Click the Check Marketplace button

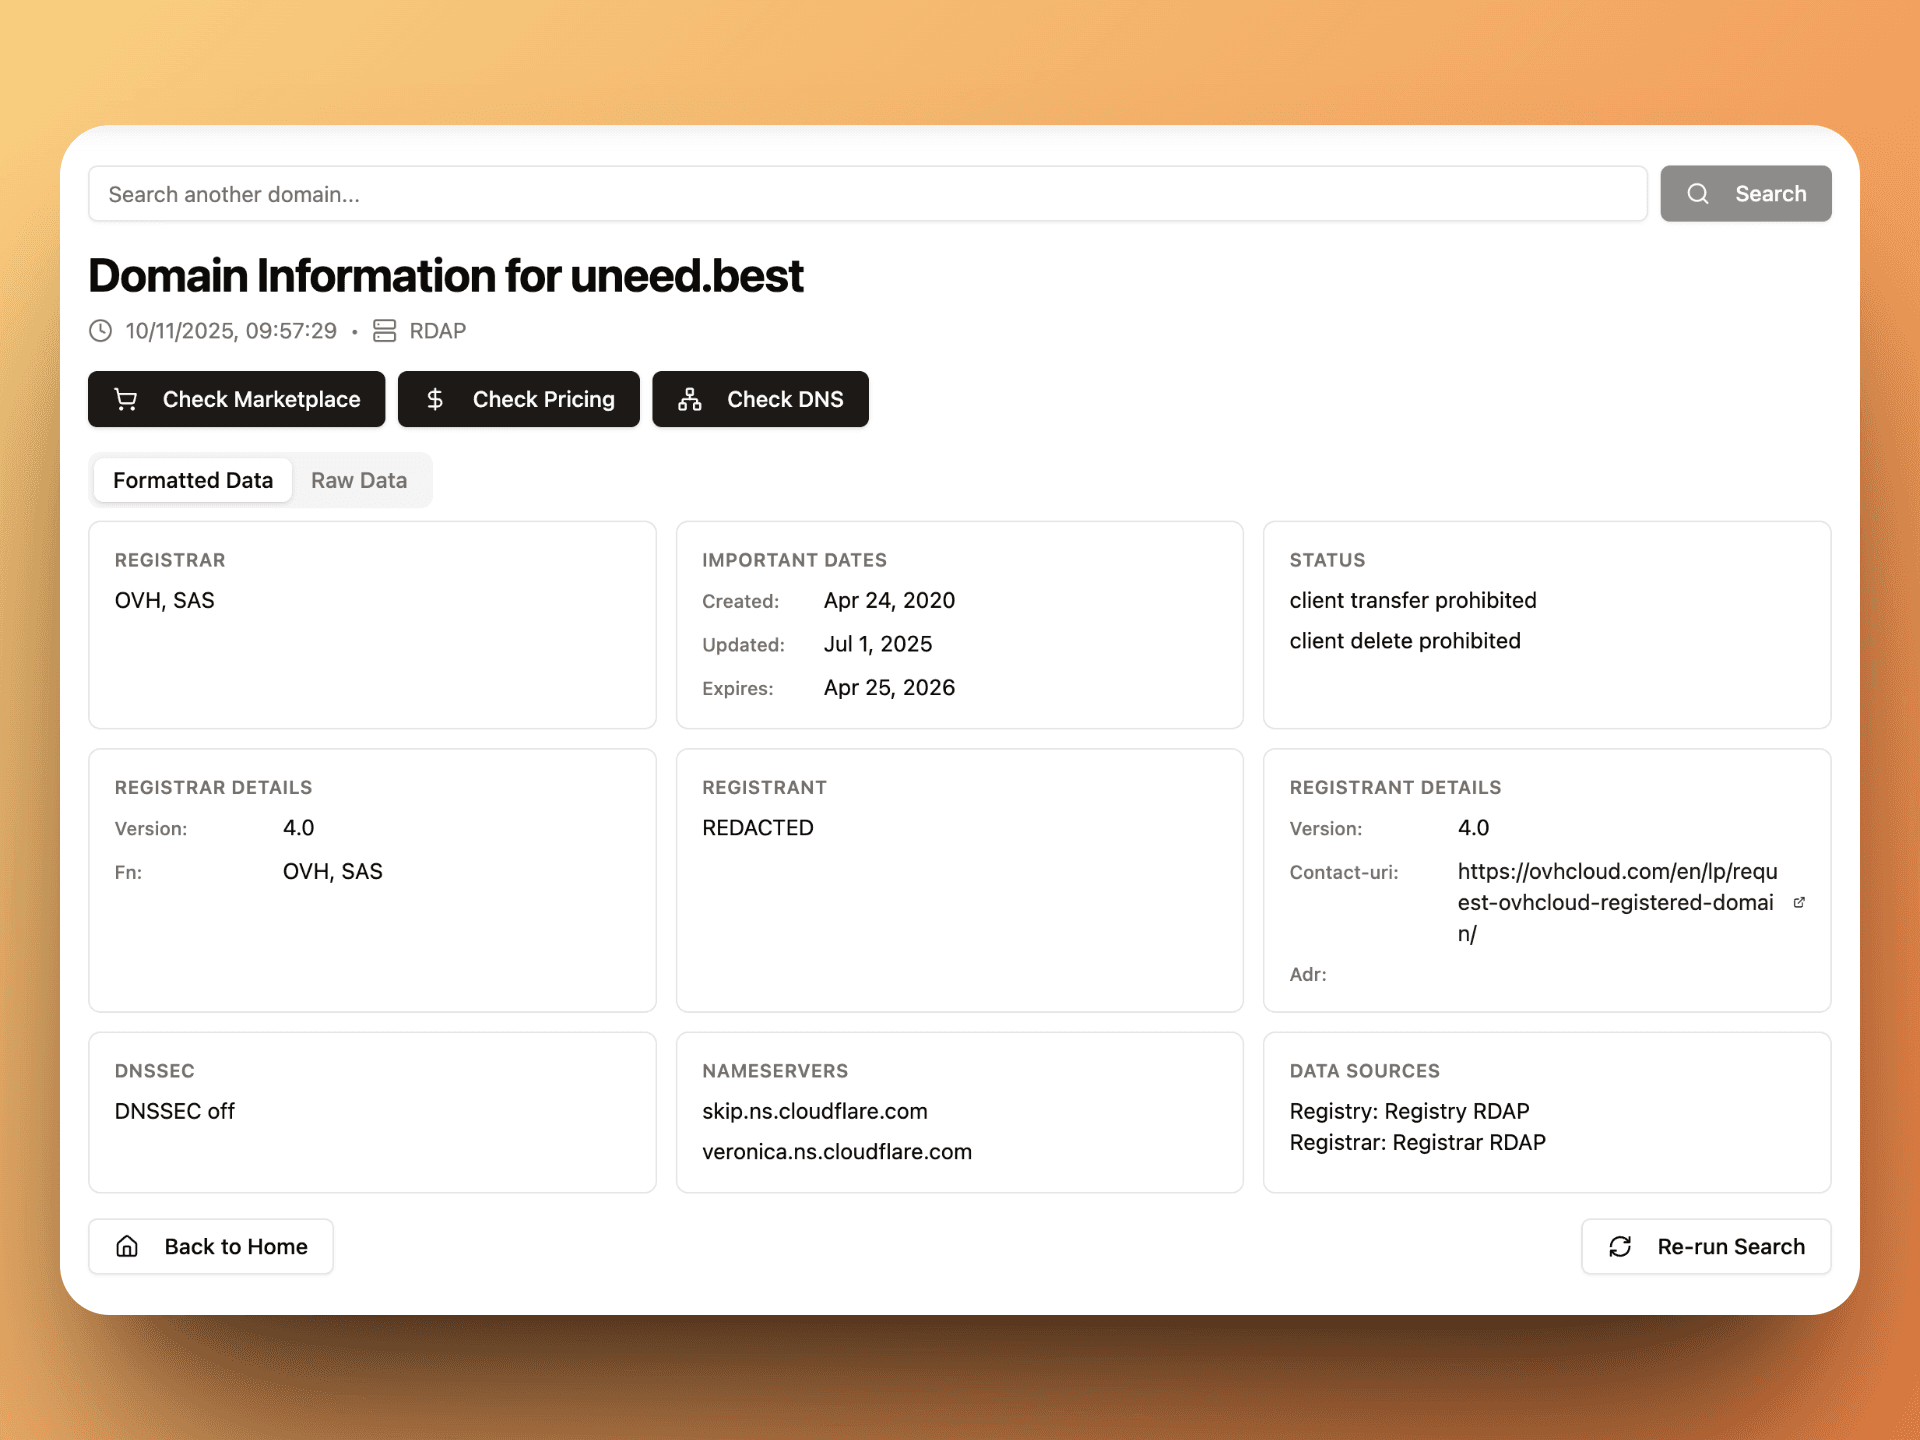coord(236,399)
